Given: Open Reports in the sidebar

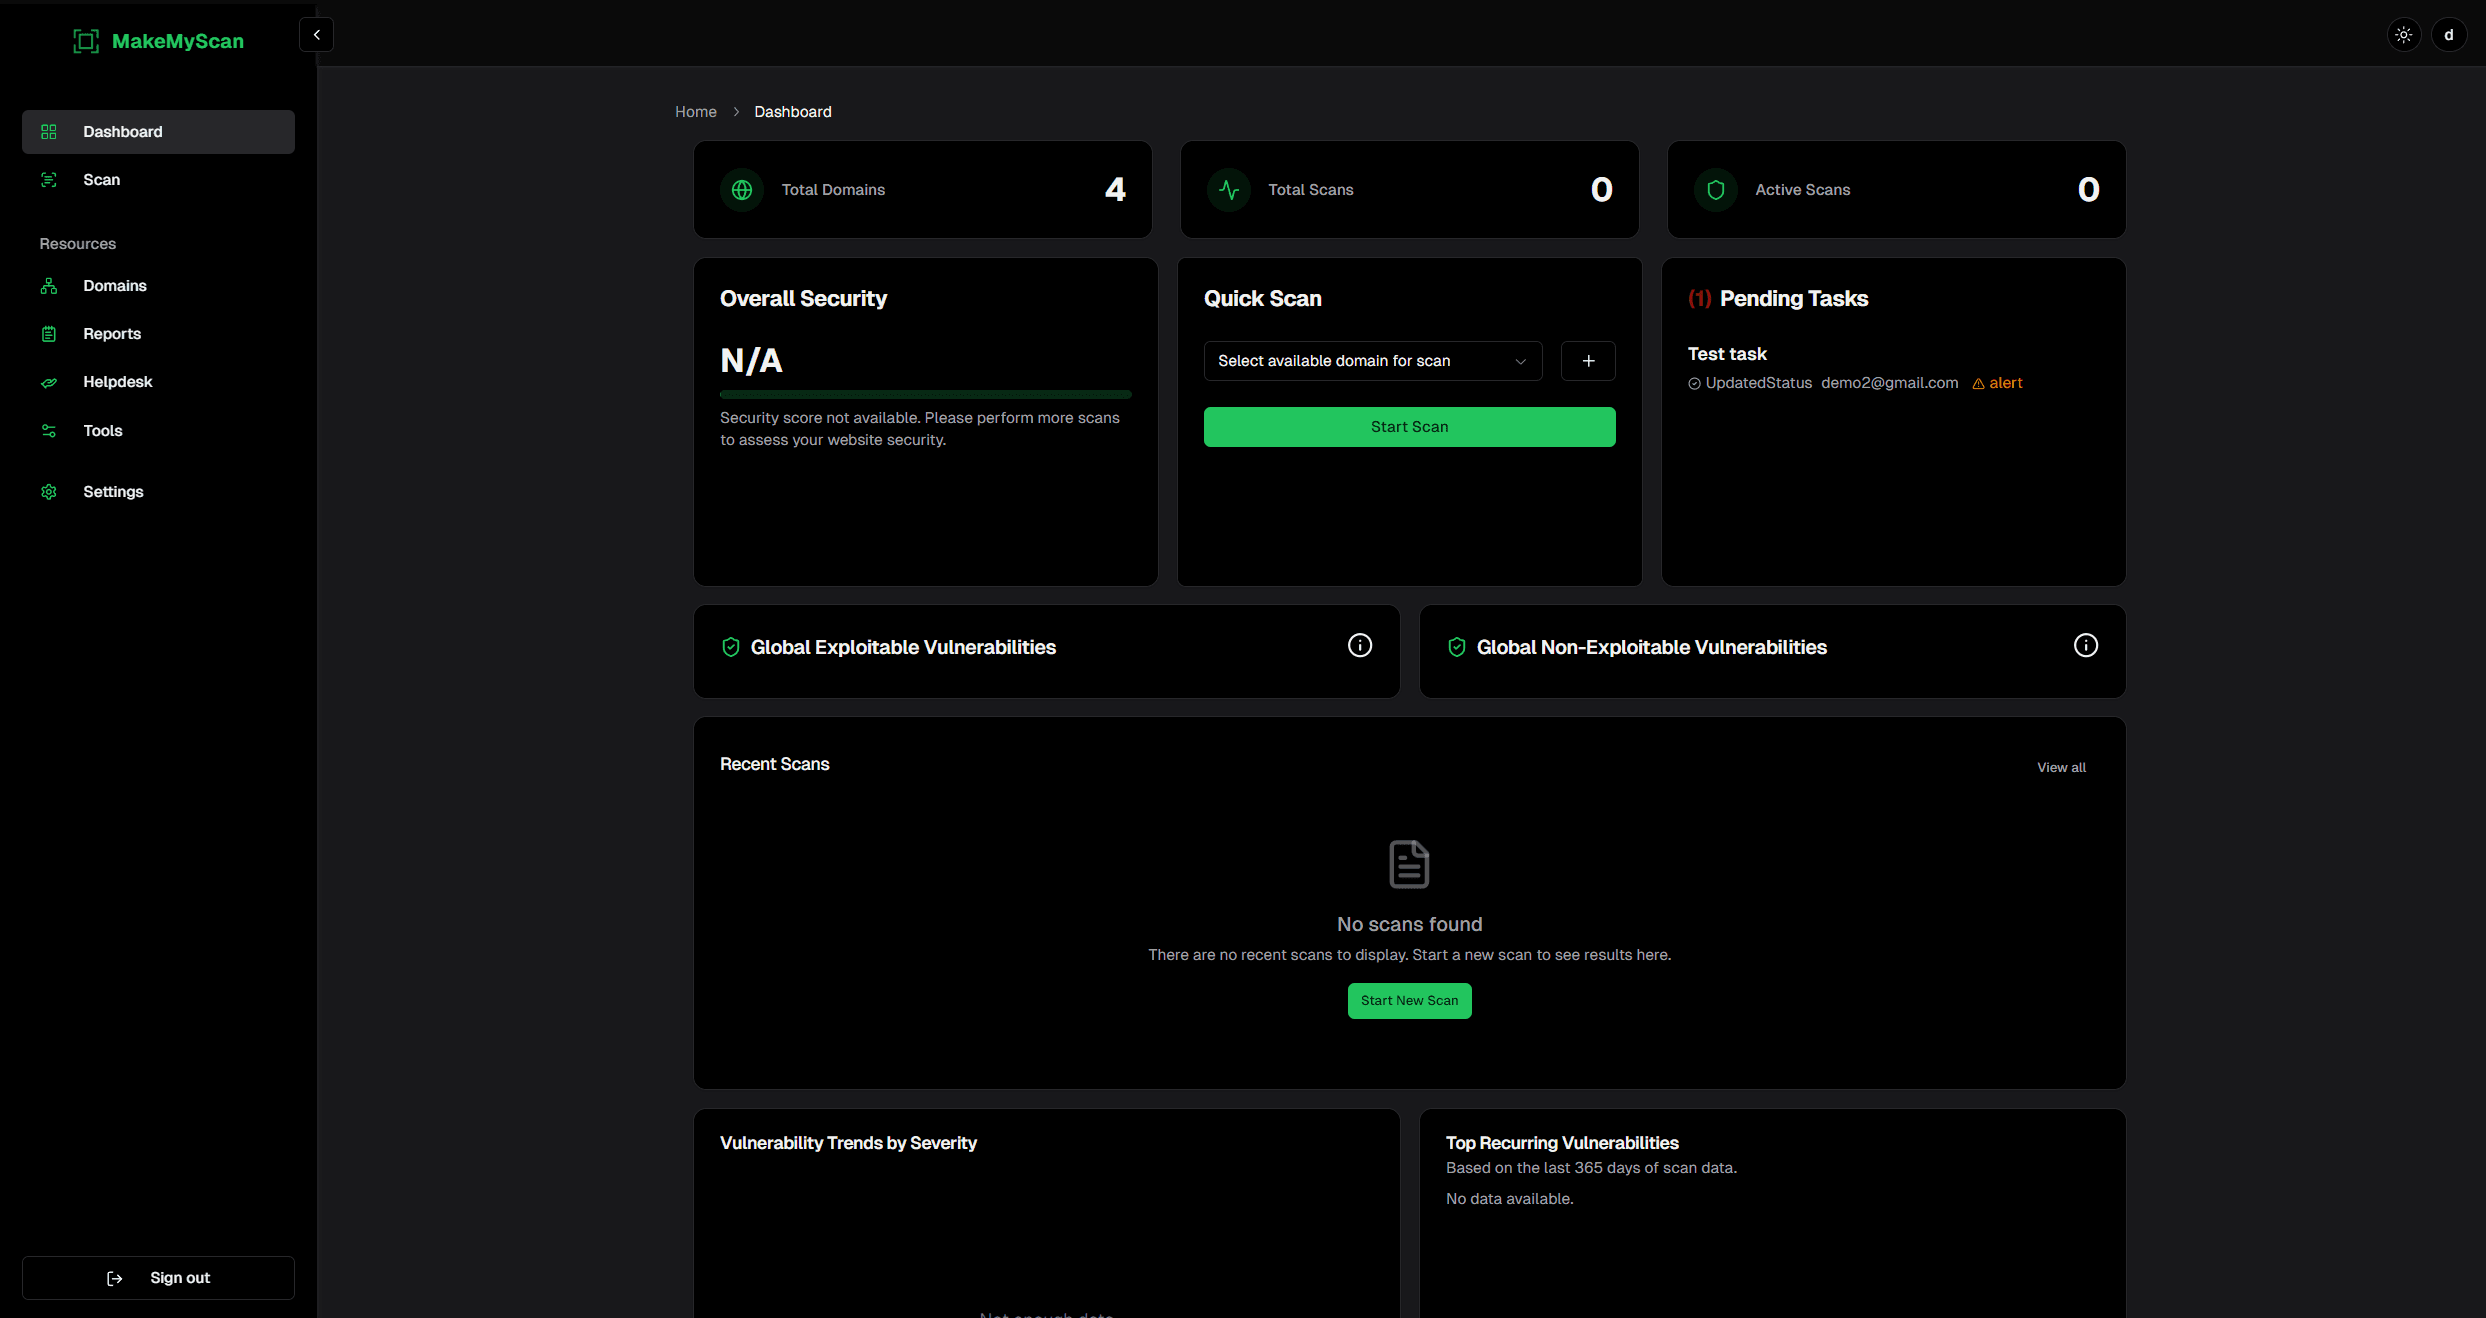Looking at the screenshot, I should 158,334.
